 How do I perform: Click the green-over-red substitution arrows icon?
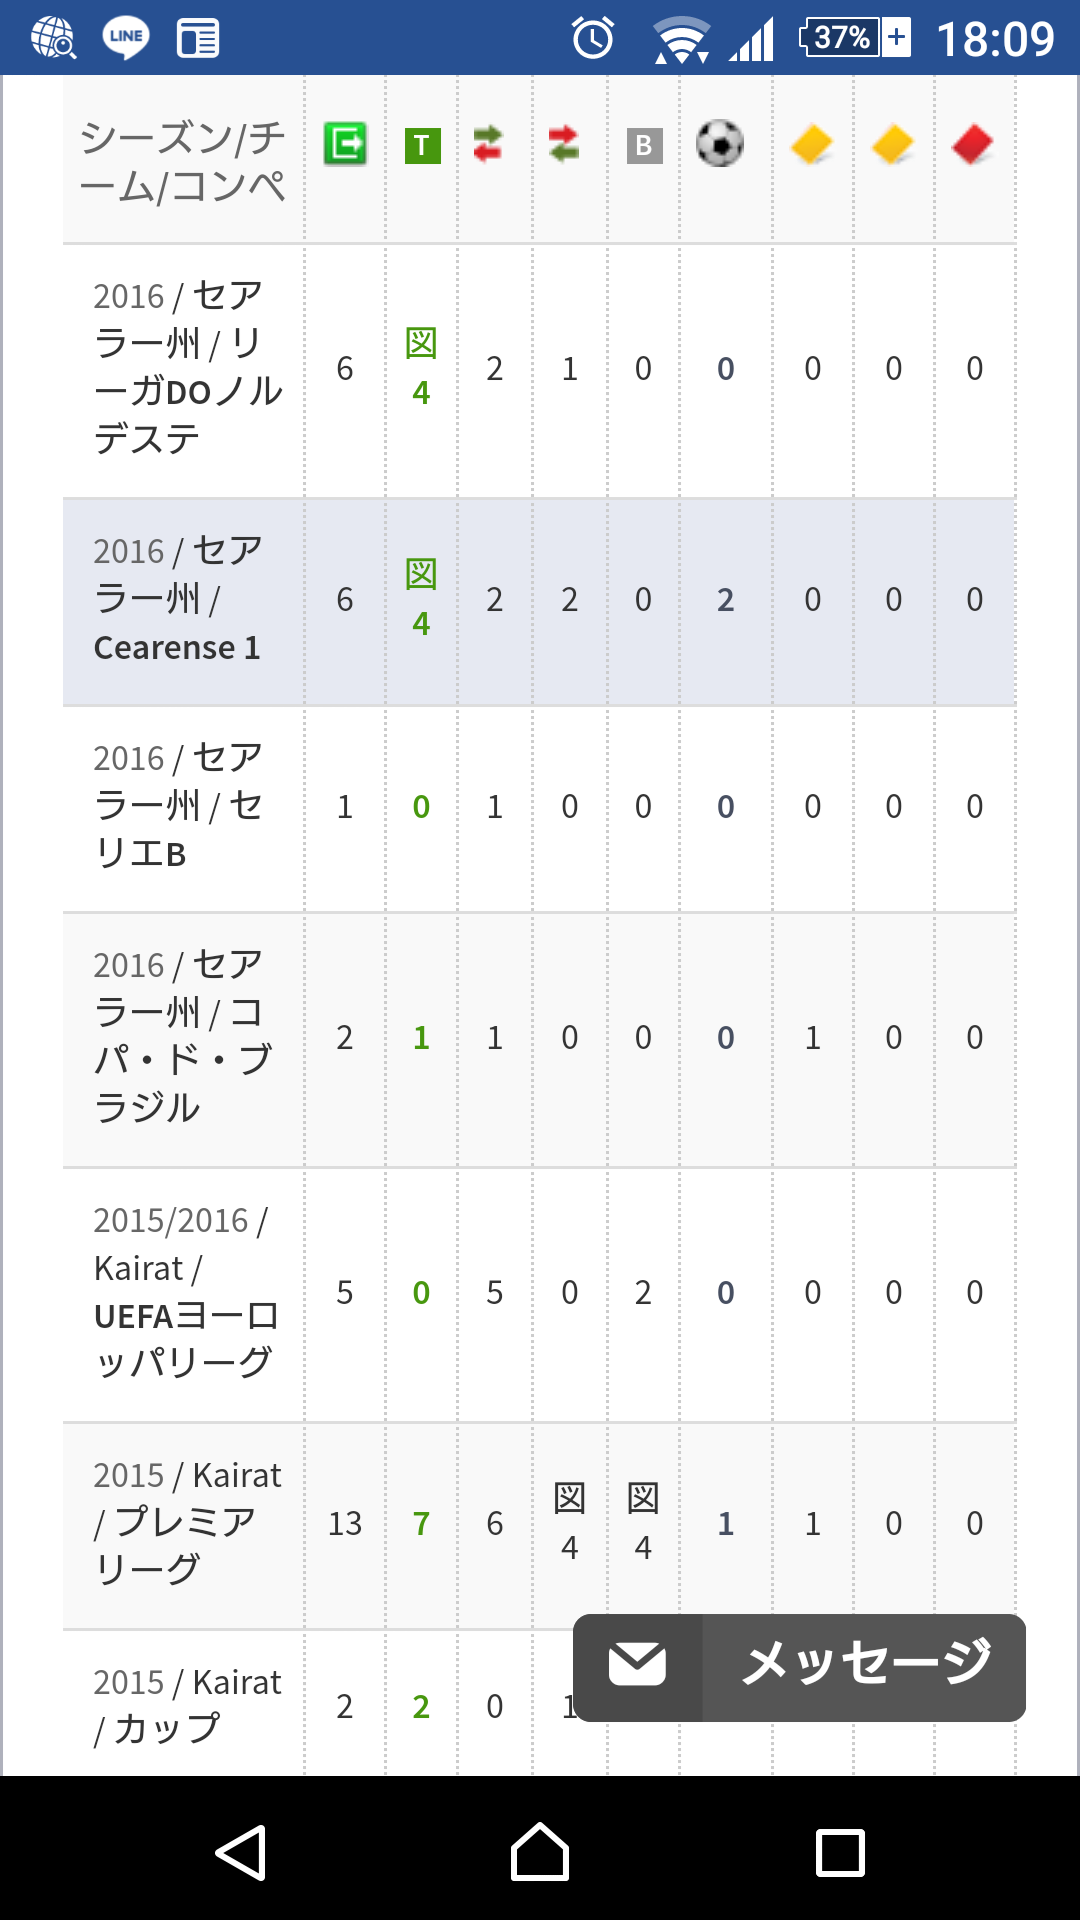[488, 144]
